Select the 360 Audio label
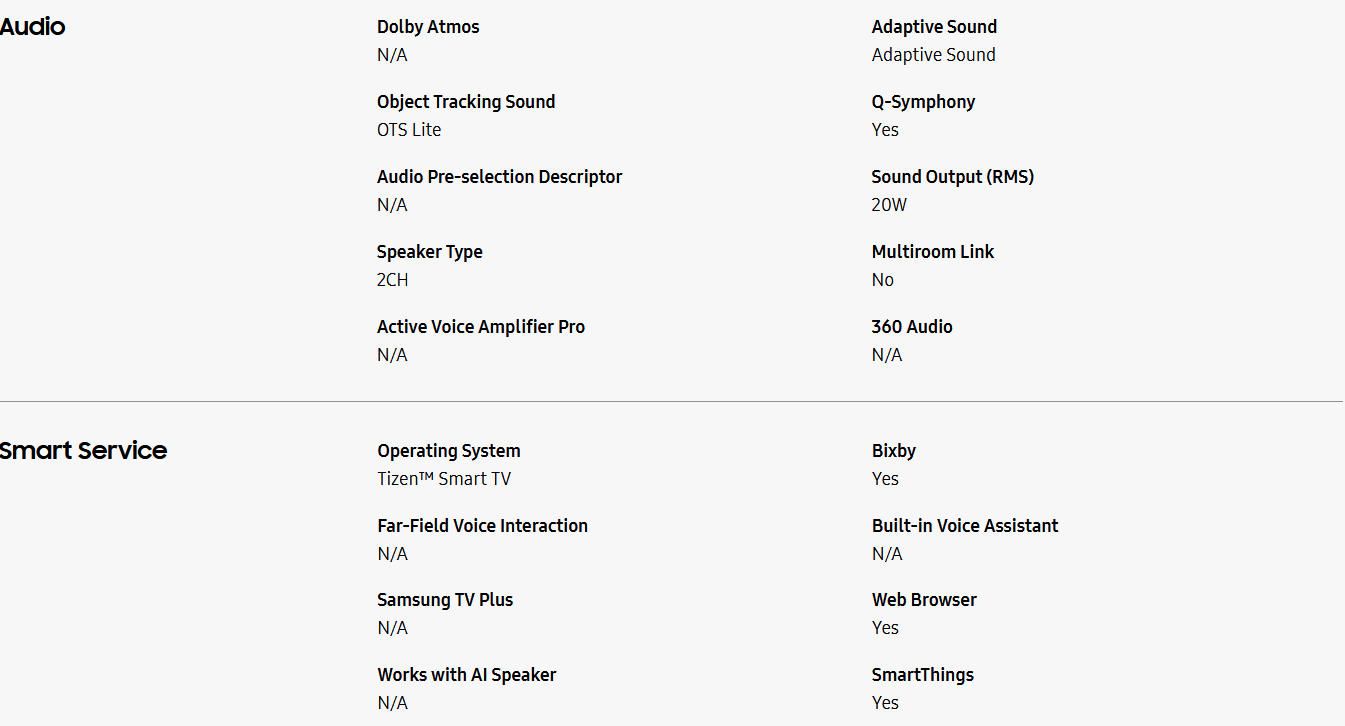Viewport: 1345px width, 726px height. pyautogui.click(x=912, y=327)
